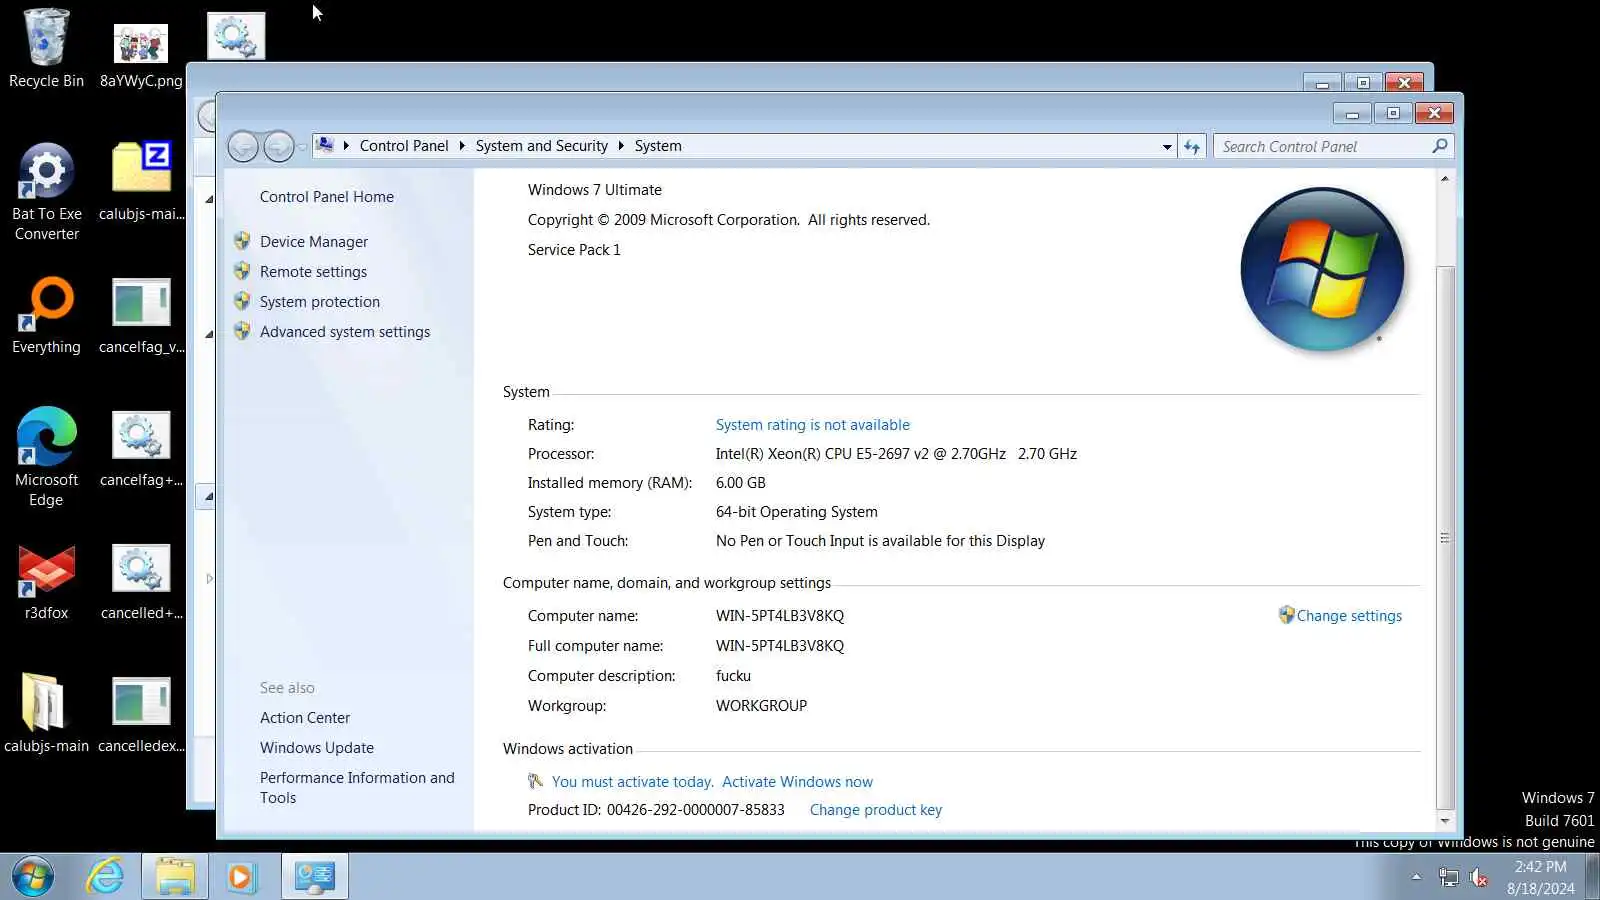Select the cancelledex... desktop file
1600x900 pixels.
coord(141,714)
